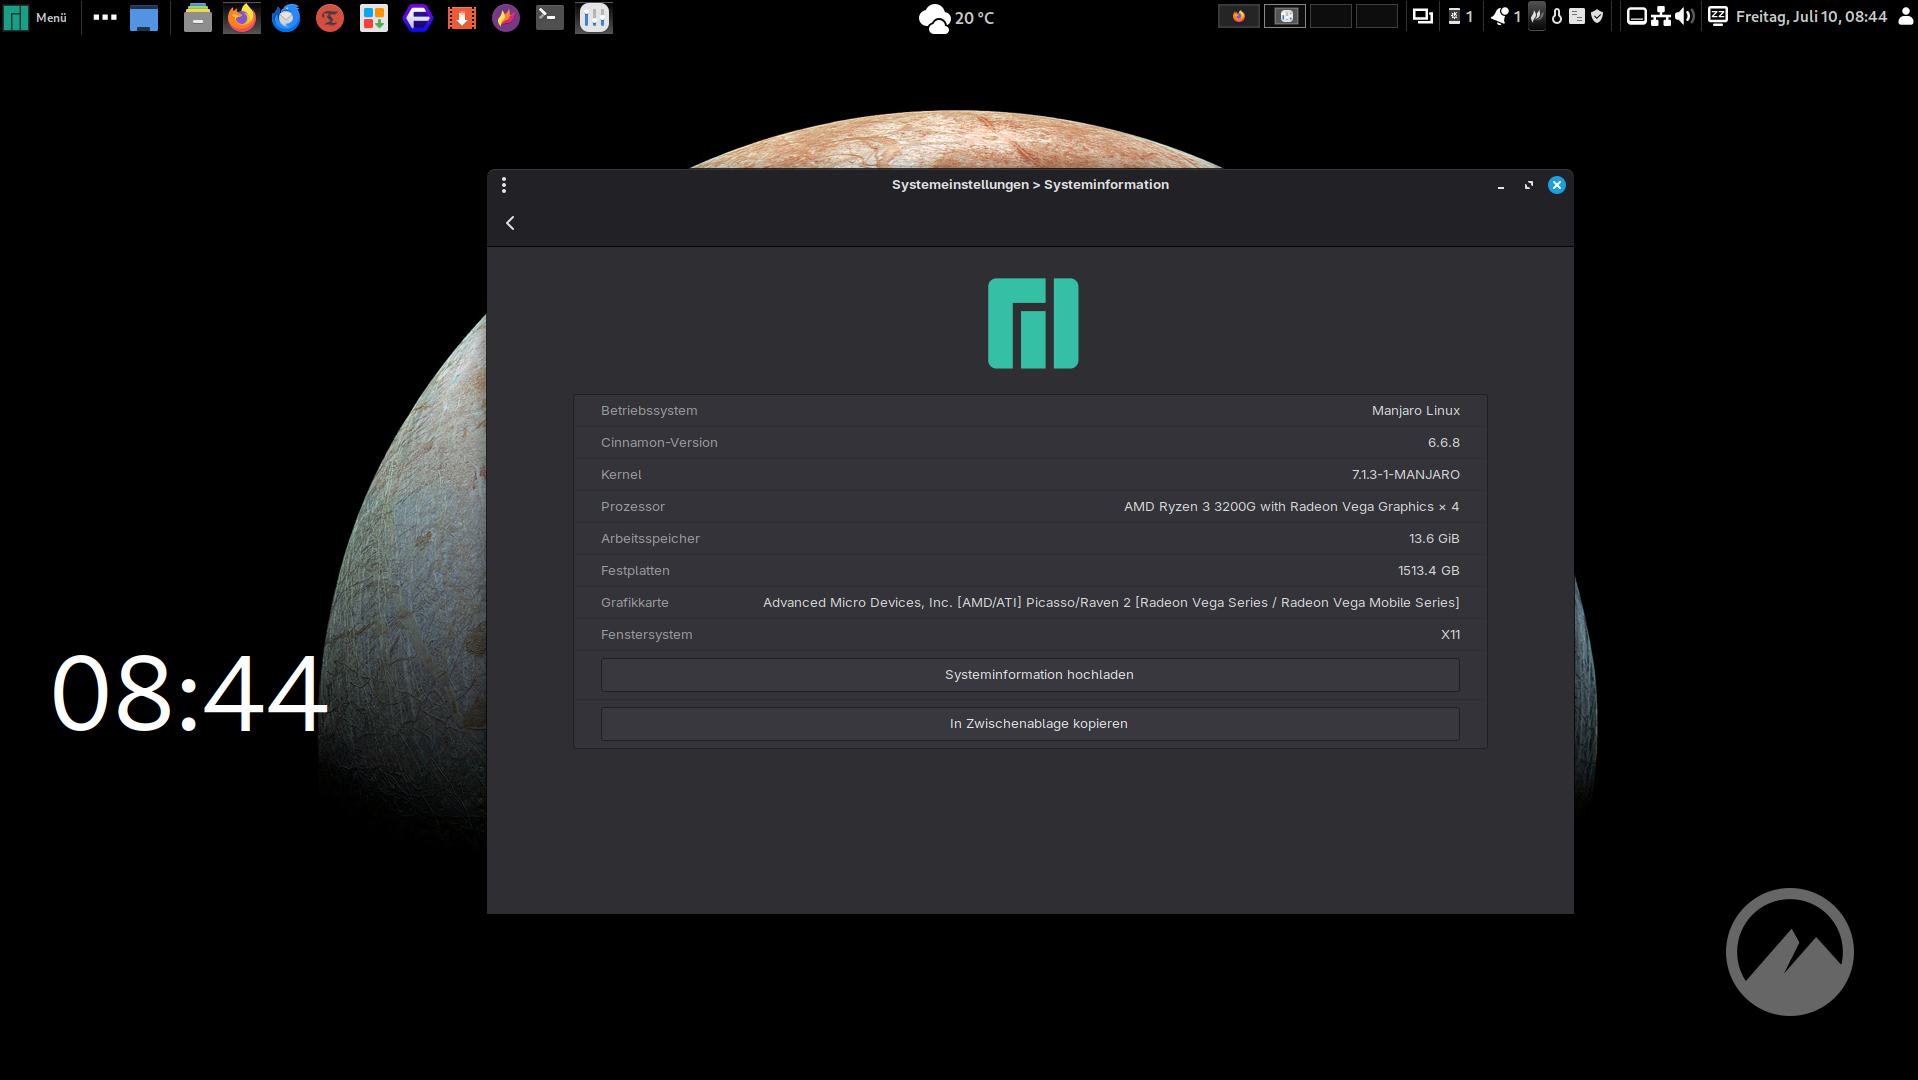This screenshot has height=1080, width=1918.
Task: Open the window list applet
Action: tap(1423, 16)
